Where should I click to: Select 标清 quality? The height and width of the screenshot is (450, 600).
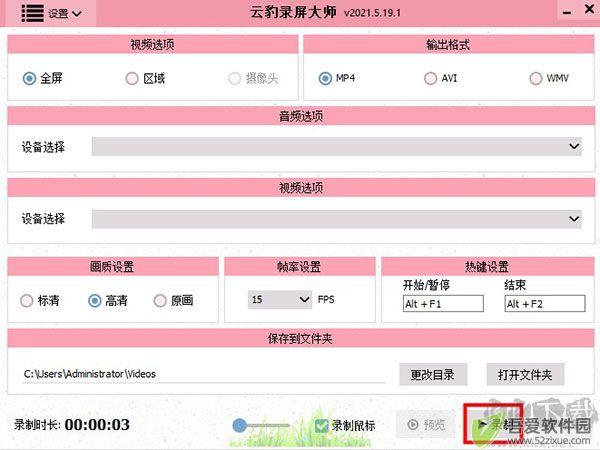click(40, 300)
